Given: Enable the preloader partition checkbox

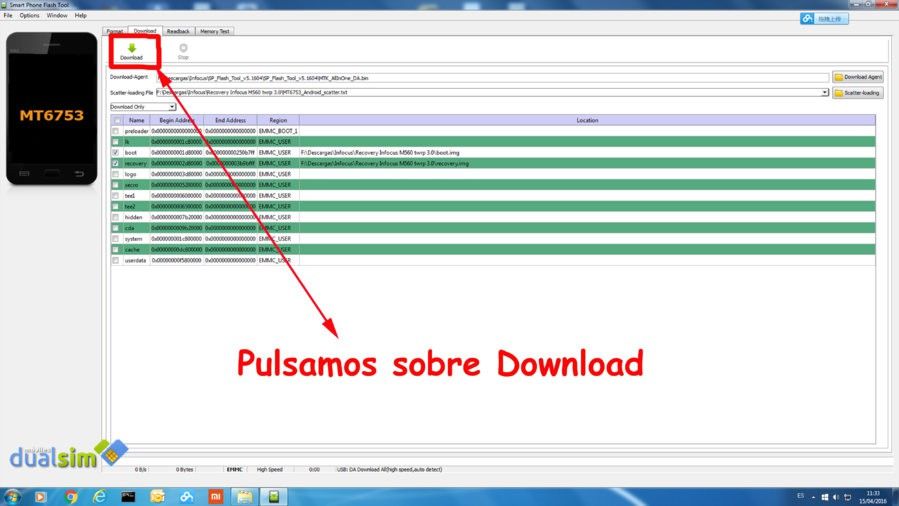Looking at the screenshot, I should 116,131.
